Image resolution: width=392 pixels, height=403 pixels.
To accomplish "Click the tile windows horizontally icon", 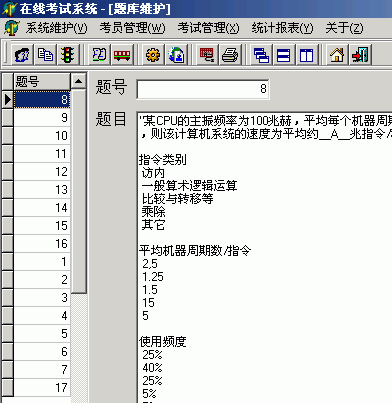I will pos(284,54).
